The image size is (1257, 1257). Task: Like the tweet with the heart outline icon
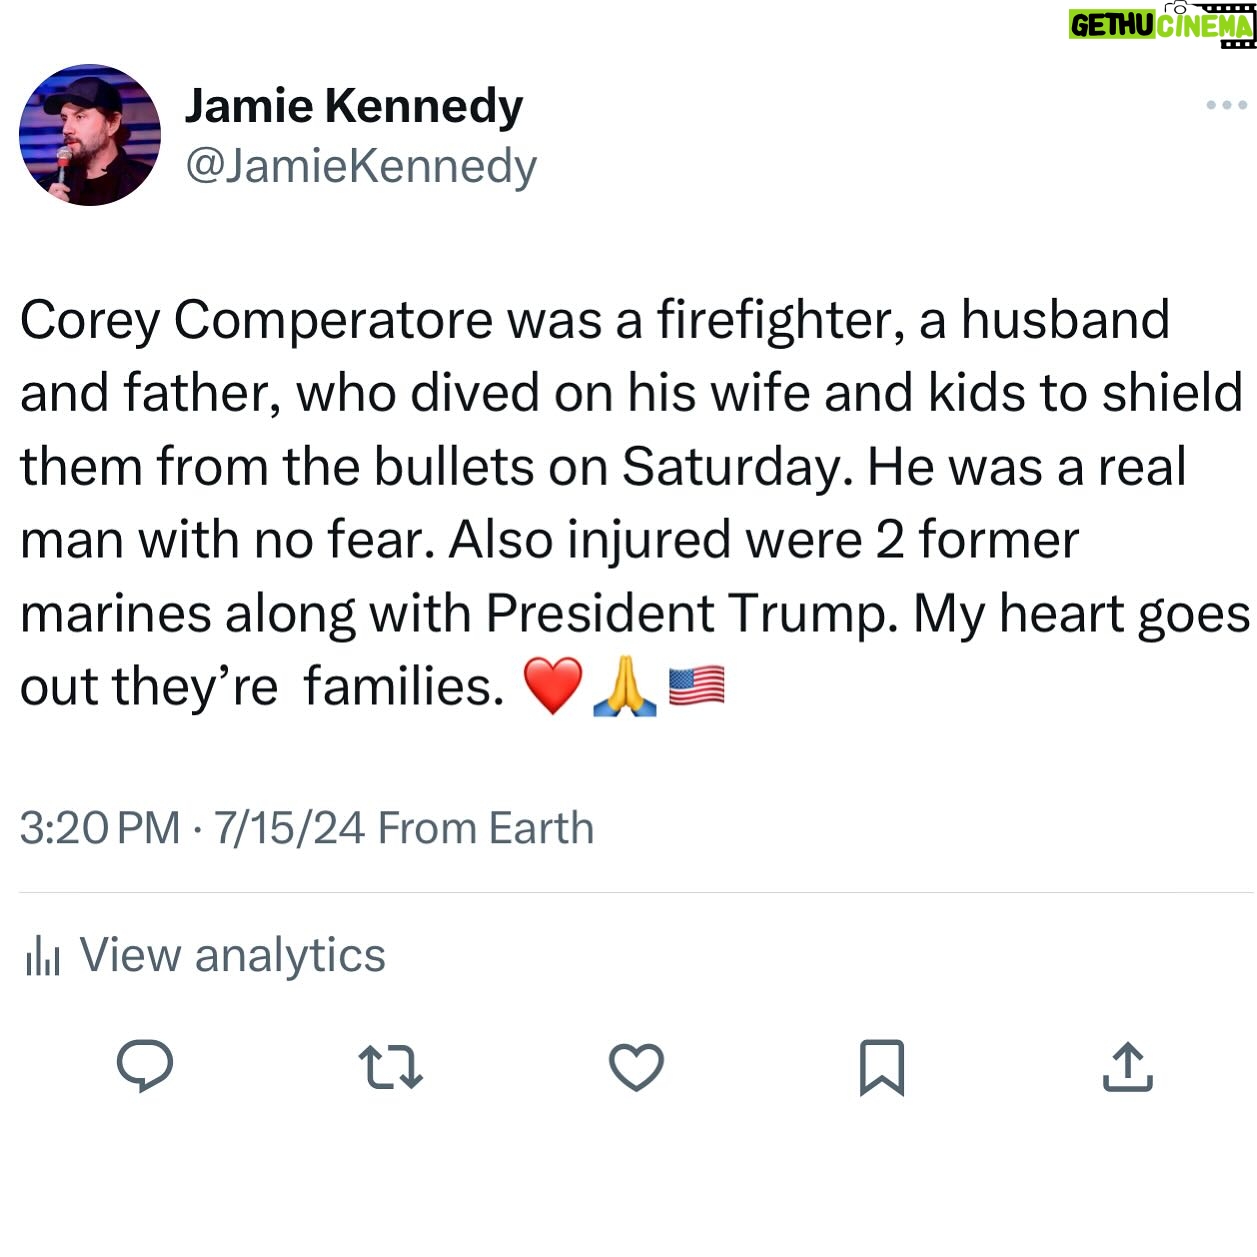click(636, 1066)
